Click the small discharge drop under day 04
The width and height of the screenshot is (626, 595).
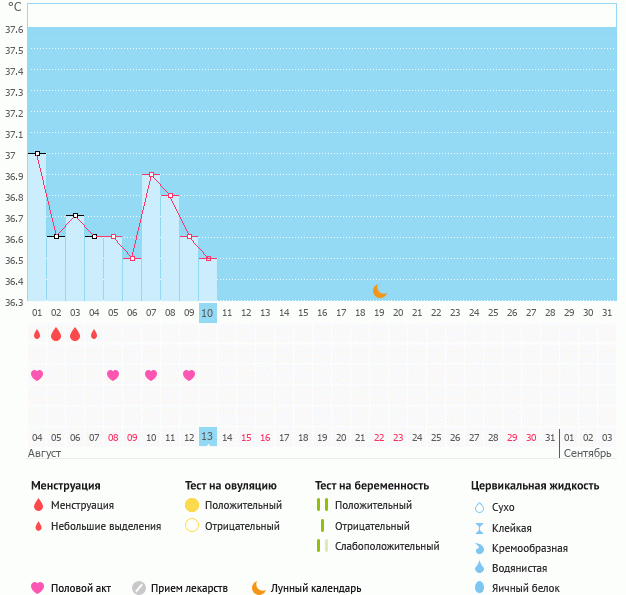coord(94,334)
